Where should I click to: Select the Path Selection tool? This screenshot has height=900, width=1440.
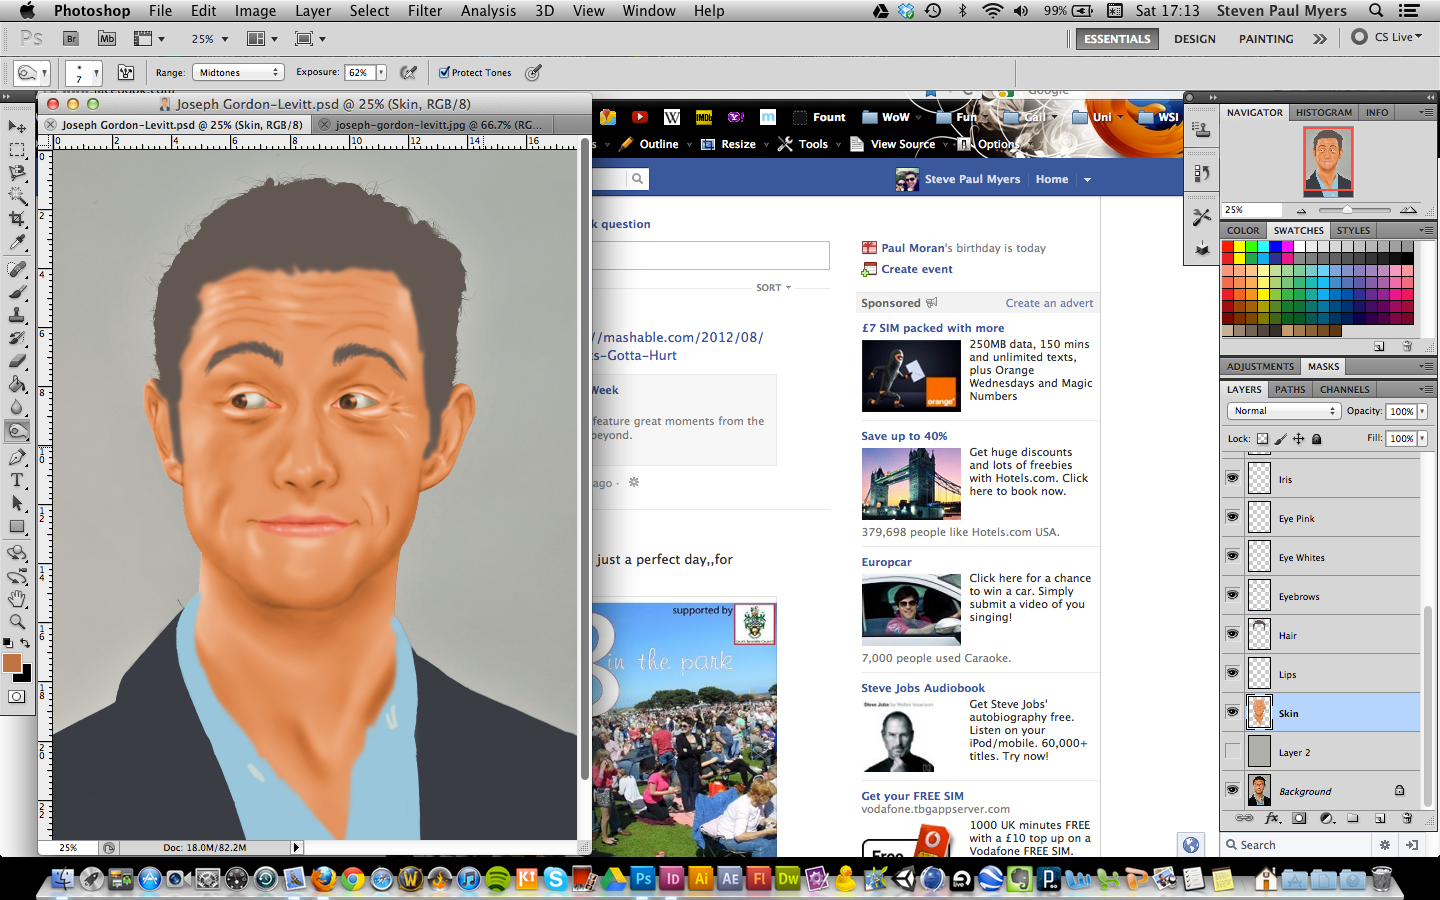17,503
